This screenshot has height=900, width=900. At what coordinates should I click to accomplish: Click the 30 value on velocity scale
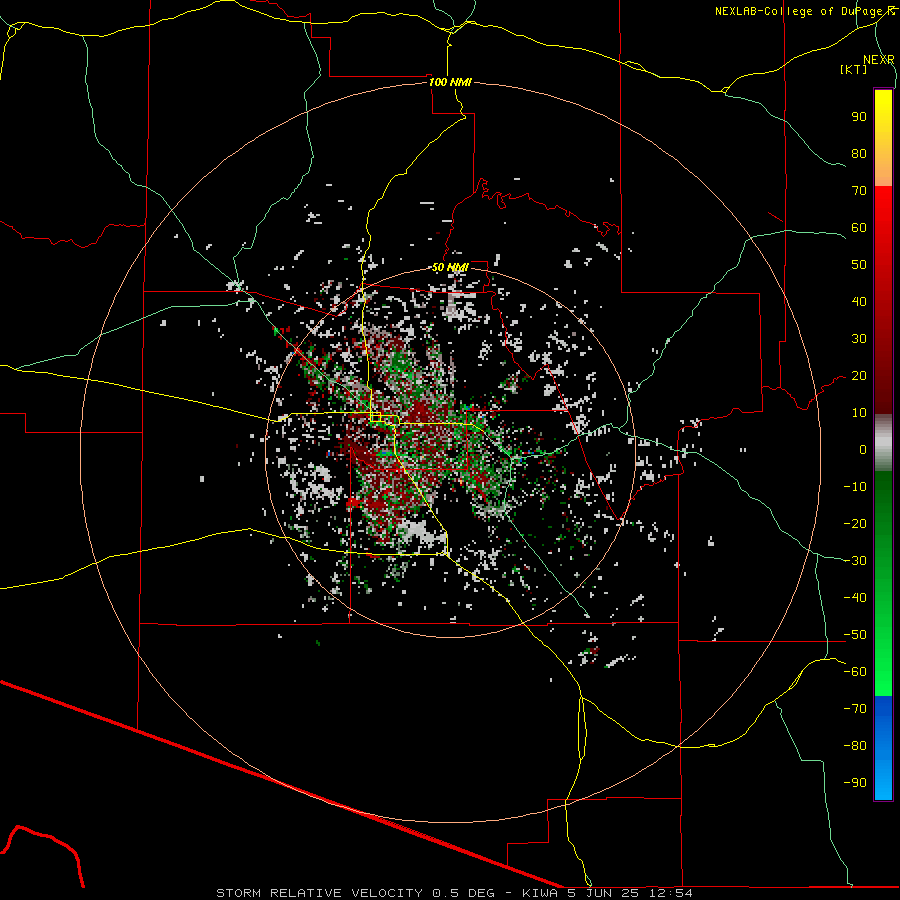pyautogui.click(x=859, y=339)
